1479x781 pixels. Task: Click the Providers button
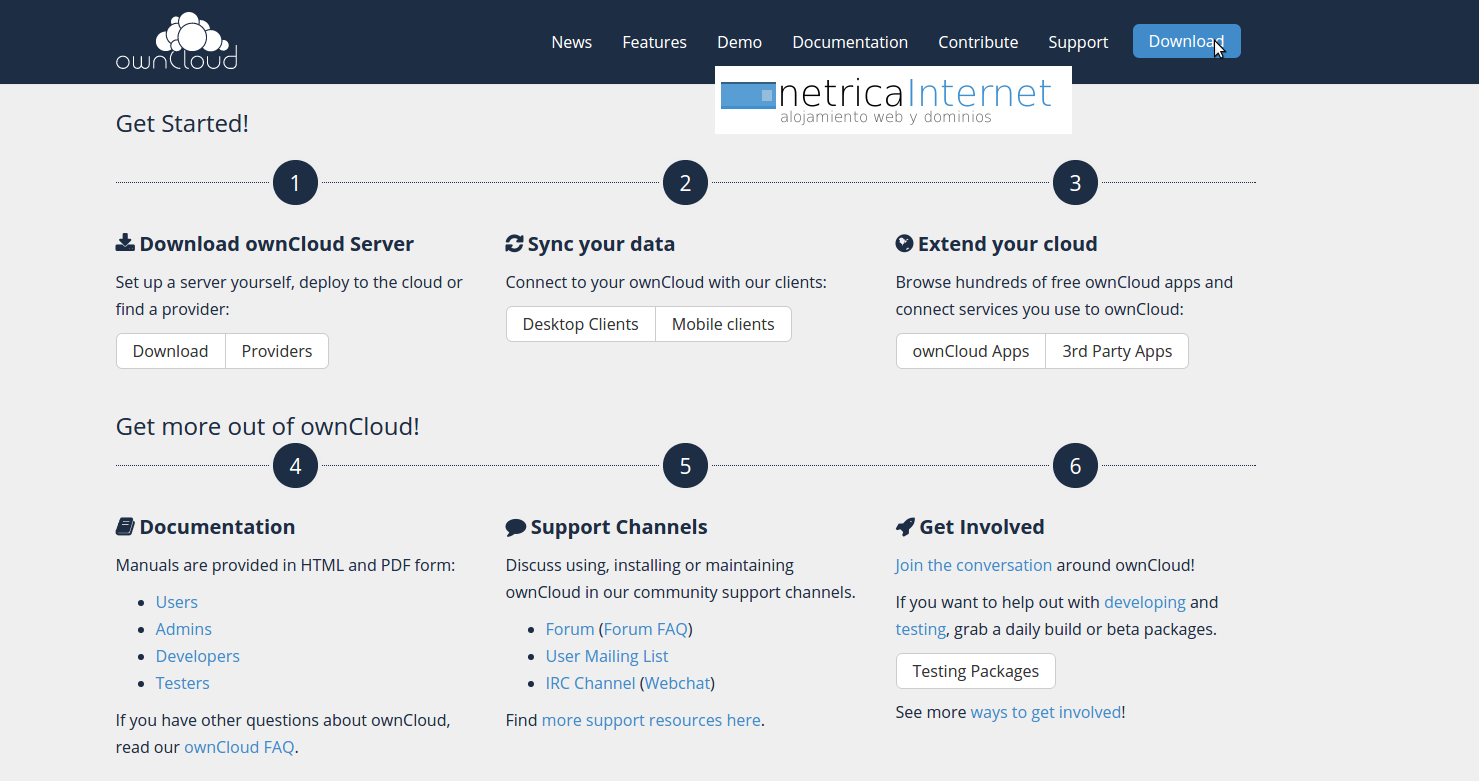click(x=277, y=351)
